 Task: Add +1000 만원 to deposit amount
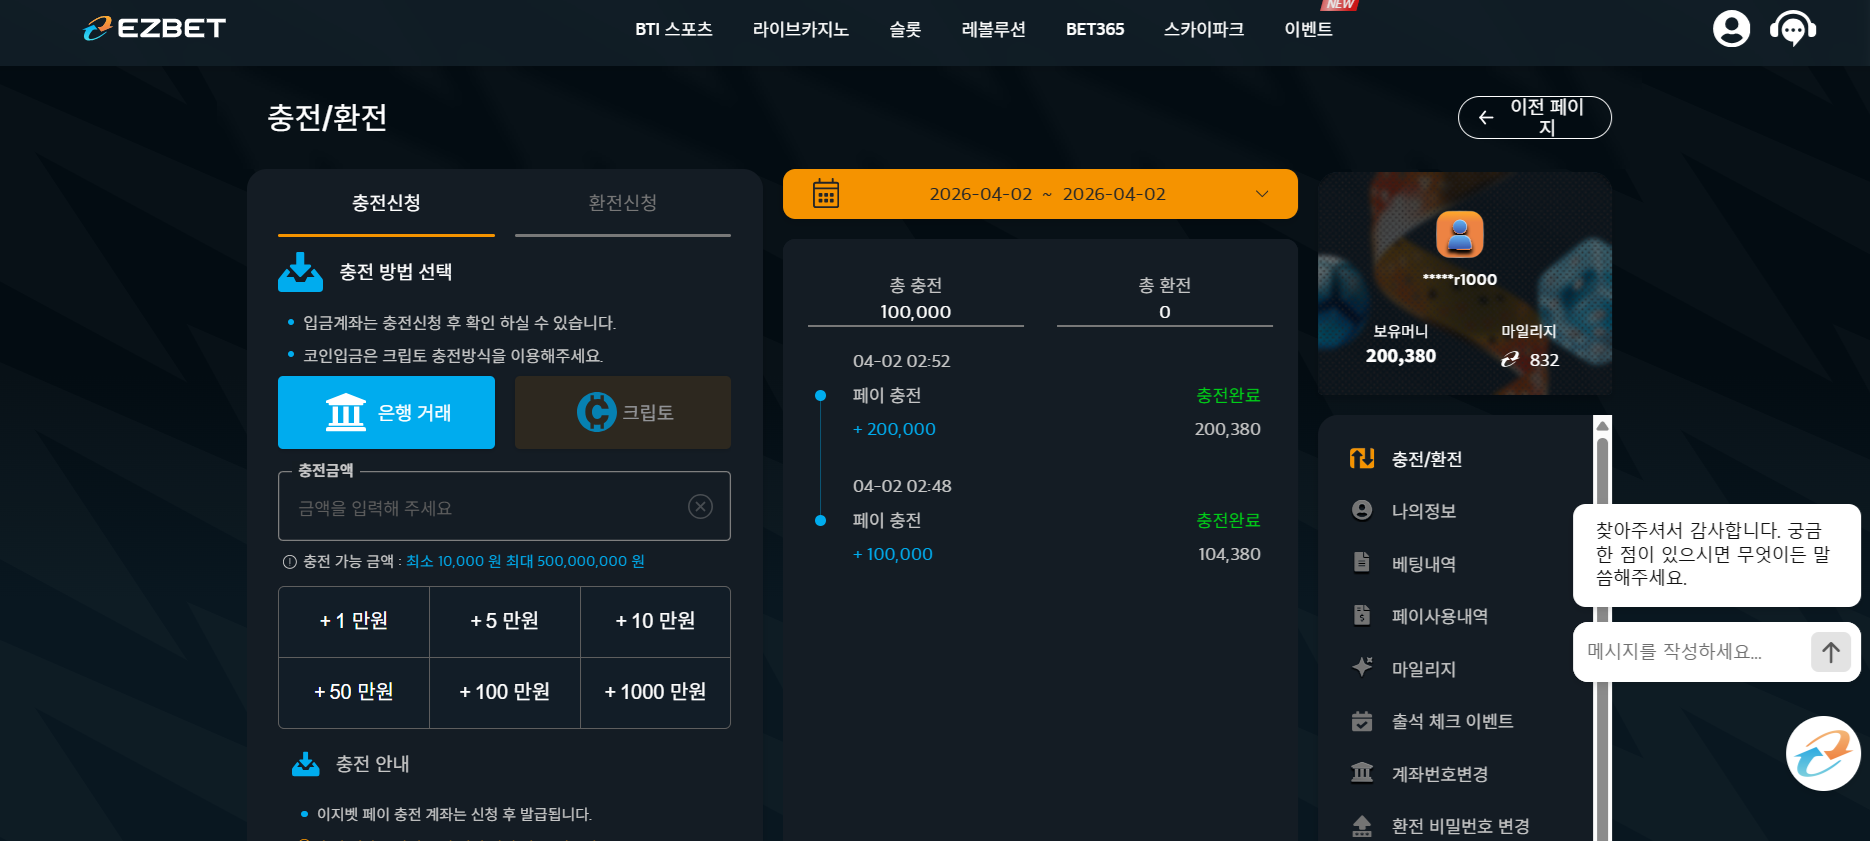[655, 692]
